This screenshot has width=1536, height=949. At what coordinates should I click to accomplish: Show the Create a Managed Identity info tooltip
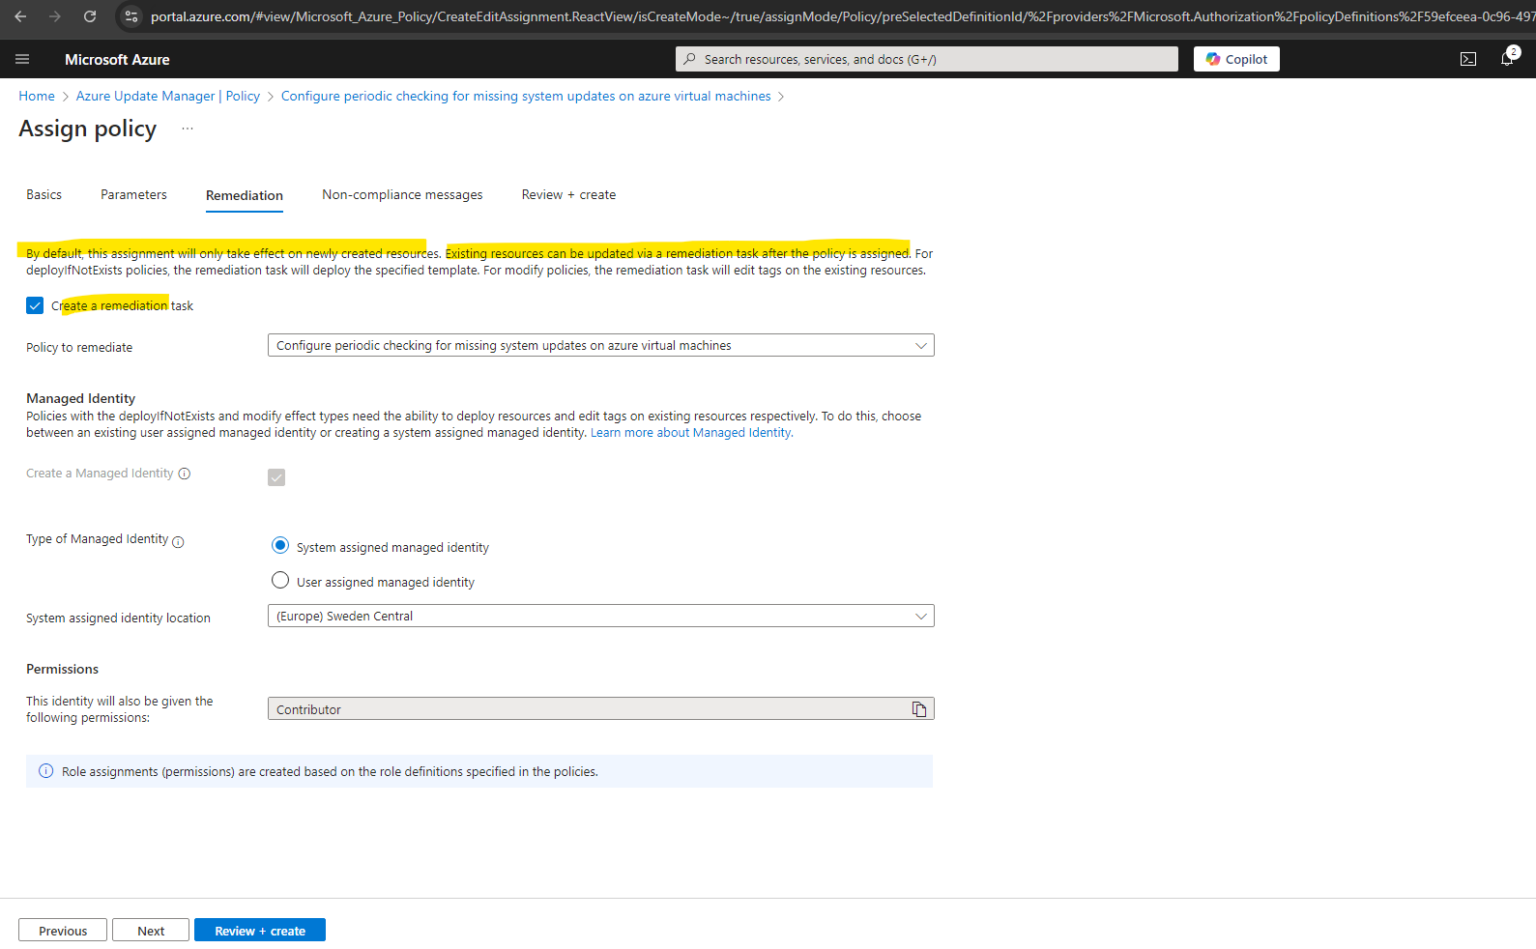[186, 474]
